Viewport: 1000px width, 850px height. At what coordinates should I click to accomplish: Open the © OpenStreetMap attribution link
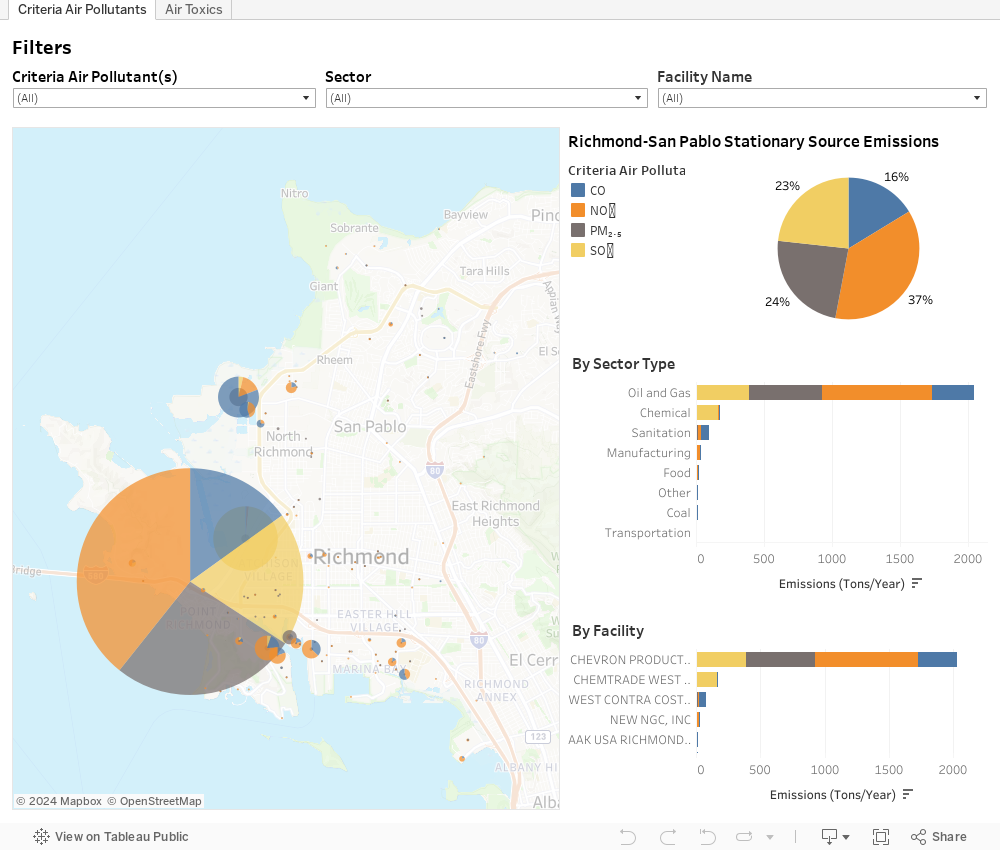(154, 801)
